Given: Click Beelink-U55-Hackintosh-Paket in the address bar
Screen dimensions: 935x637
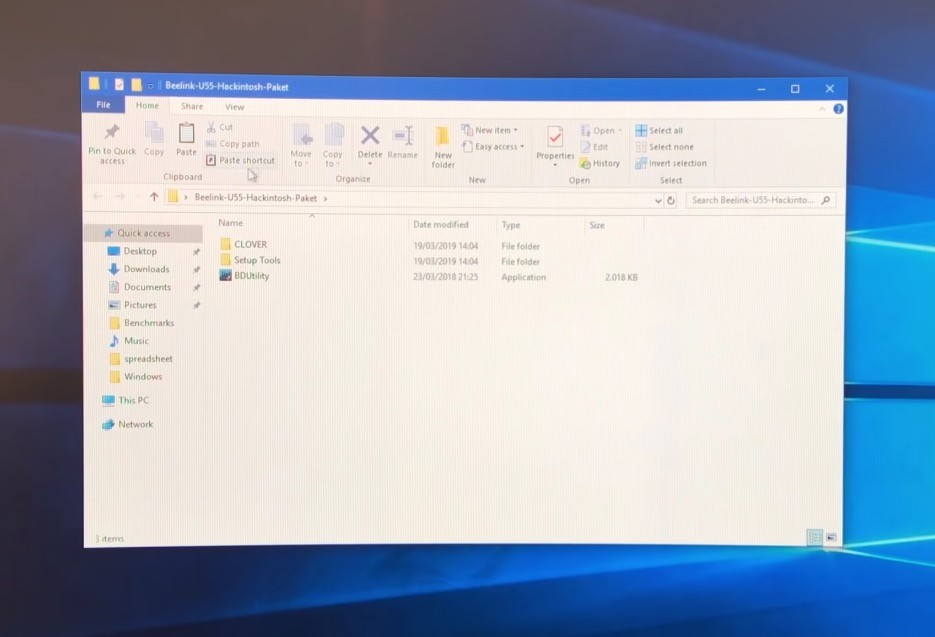Looking at the screenshot, I should [x=256, y=197].
